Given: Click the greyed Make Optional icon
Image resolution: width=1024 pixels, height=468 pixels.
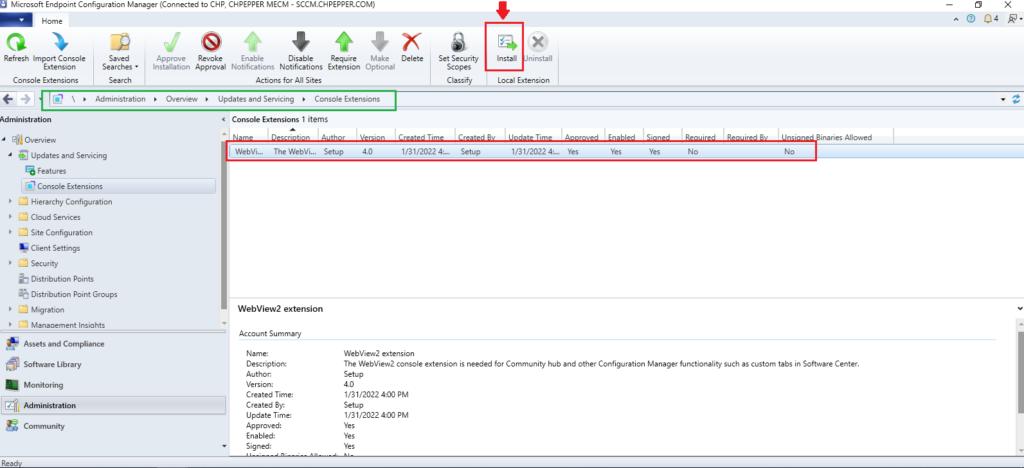Looking at the screenshot, I should (379, 43).
